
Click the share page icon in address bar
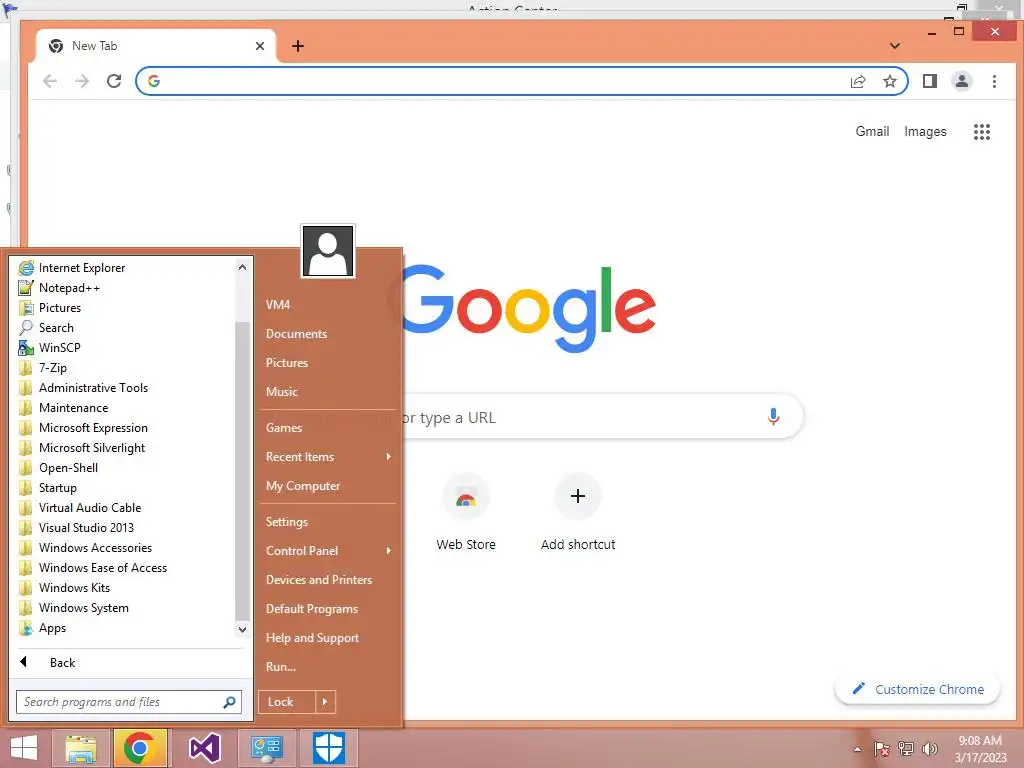[858, 81]
